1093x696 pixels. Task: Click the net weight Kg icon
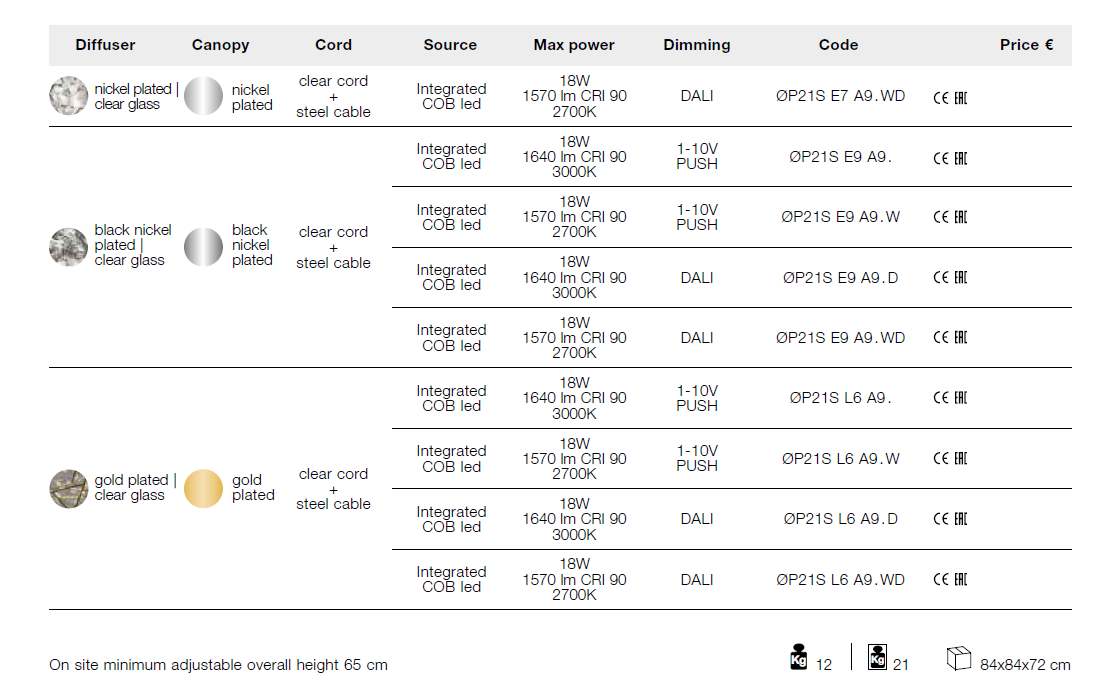click(799, 657)
